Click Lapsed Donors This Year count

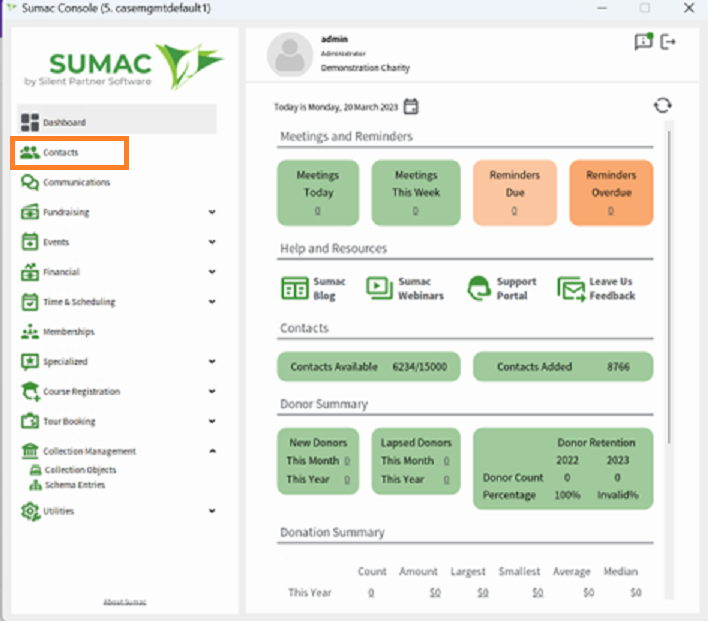(x=447, y=479)
